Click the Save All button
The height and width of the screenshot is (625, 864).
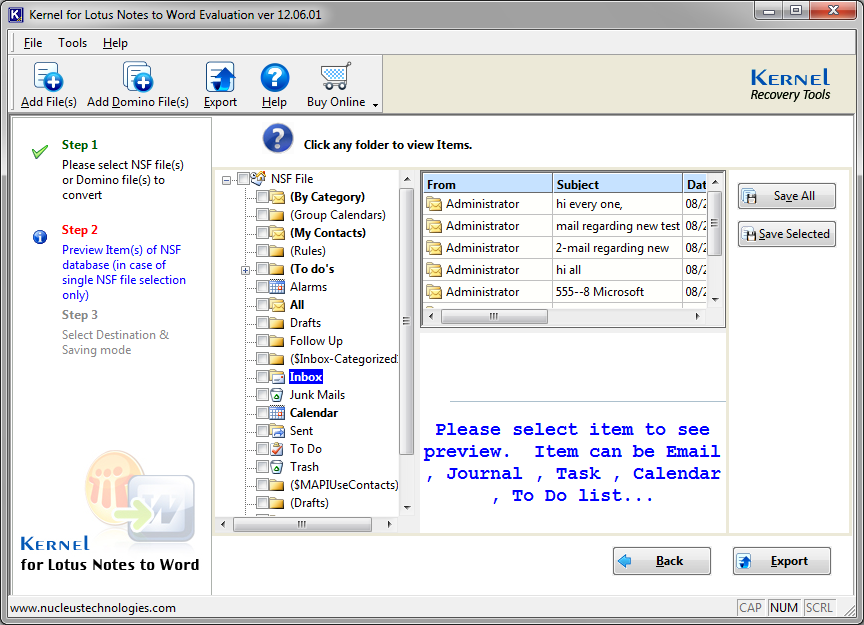[786, 196]
